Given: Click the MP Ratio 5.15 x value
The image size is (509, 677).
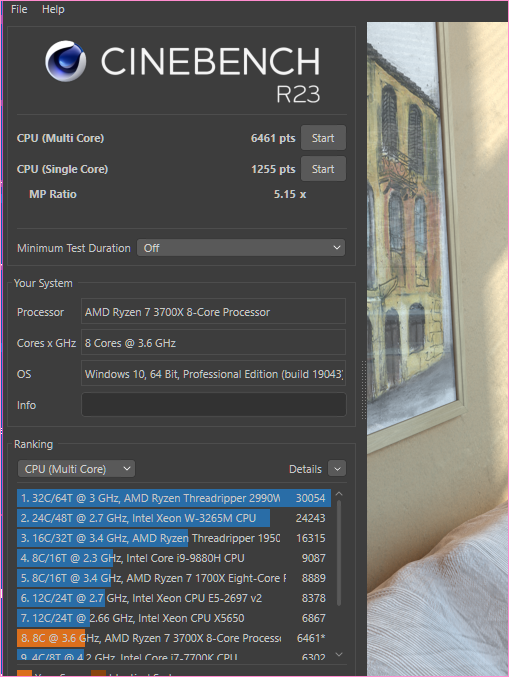Looking at the screenshot, I should 290,194.
